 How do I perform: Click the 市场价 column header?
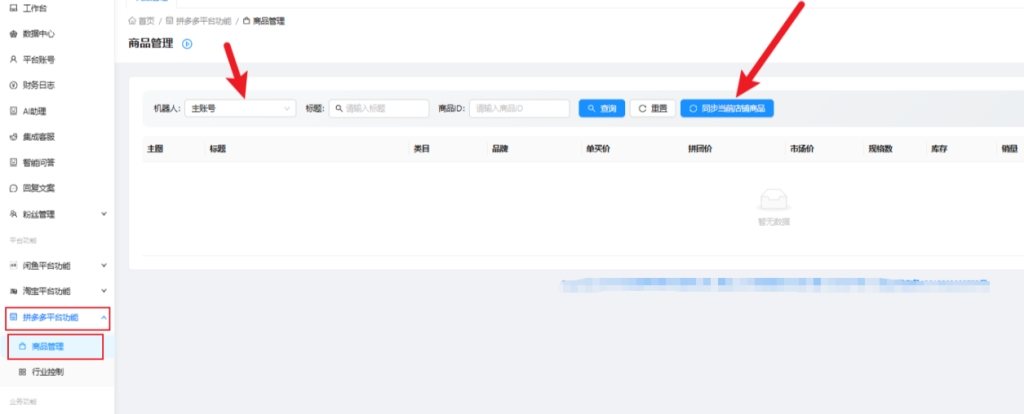click(x=802, y=149)
